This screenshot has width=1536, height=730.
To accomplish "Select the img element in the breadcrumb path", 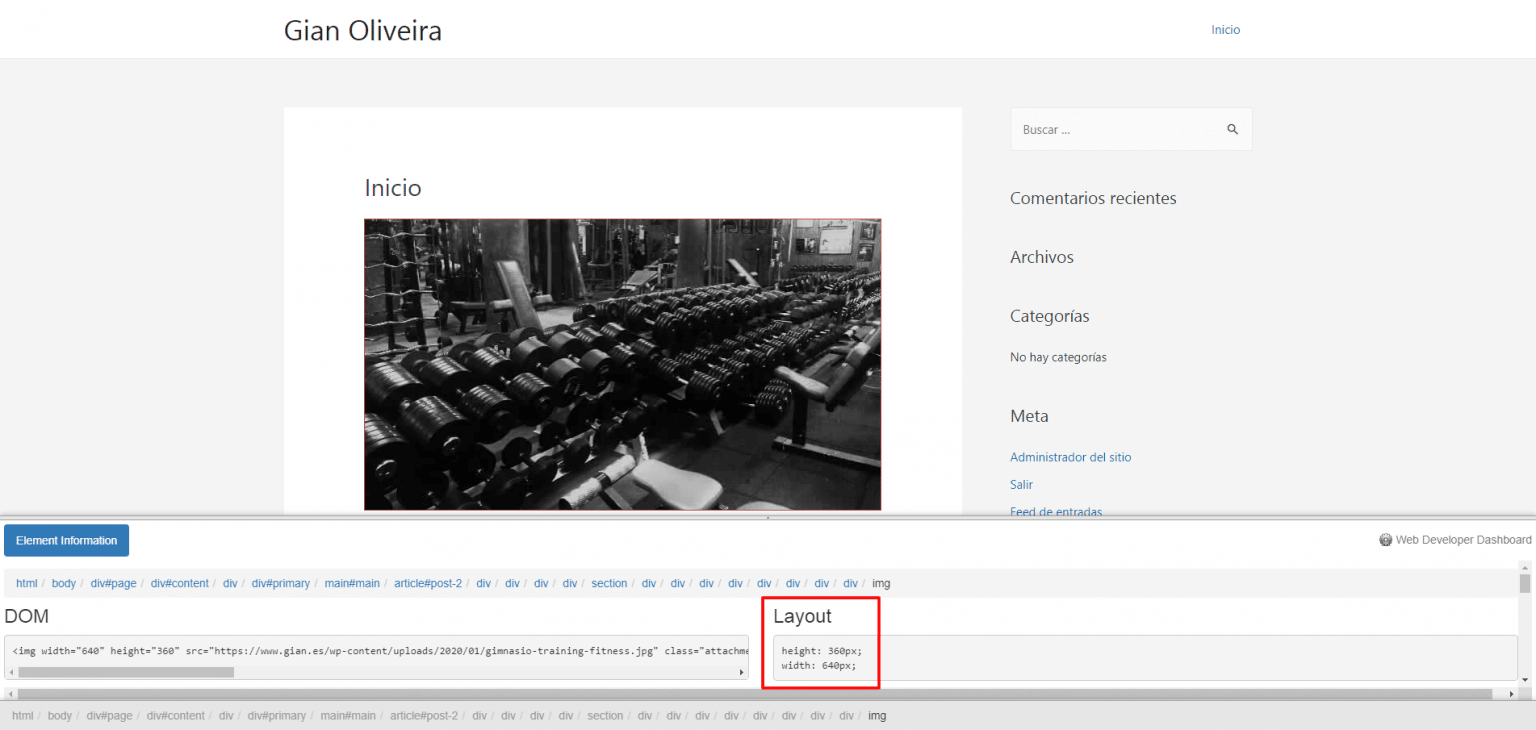I will tap(882, 583).
